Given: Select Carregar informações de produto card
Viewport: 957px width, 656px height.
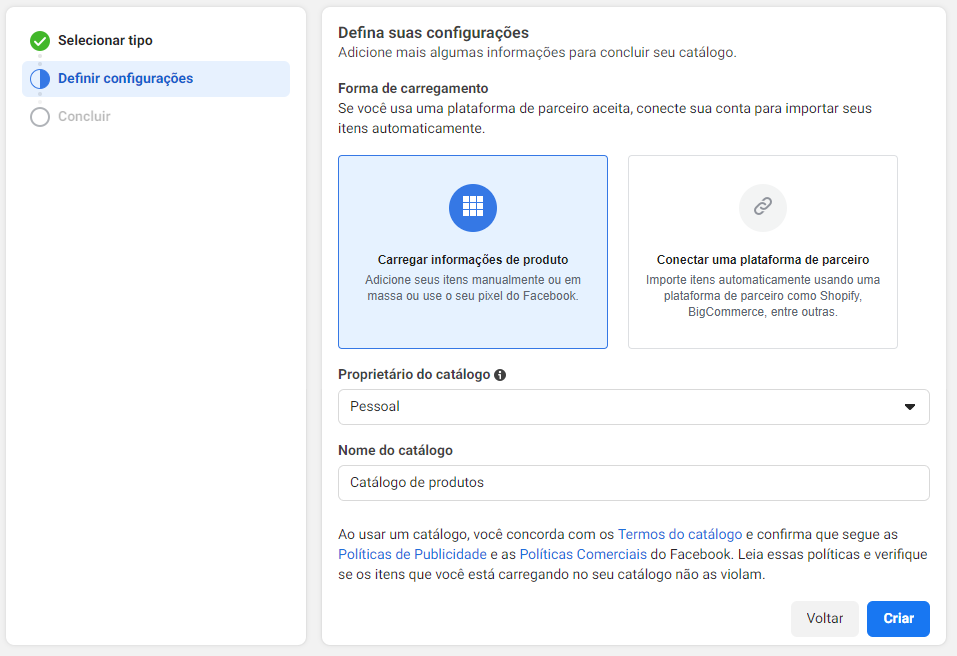Looking at the screenshot, I should (472, 251).
